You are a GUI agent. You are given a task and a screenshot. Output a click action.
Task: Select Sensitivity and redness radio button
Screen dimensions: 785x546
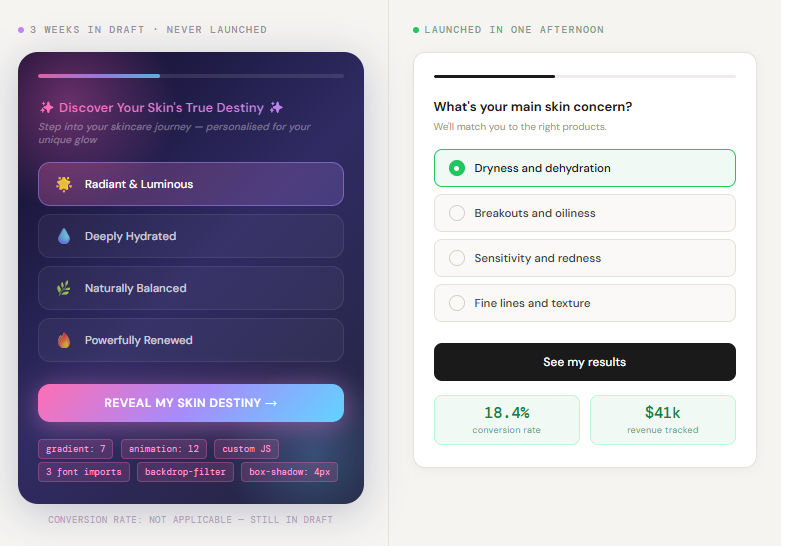[457, 258]
